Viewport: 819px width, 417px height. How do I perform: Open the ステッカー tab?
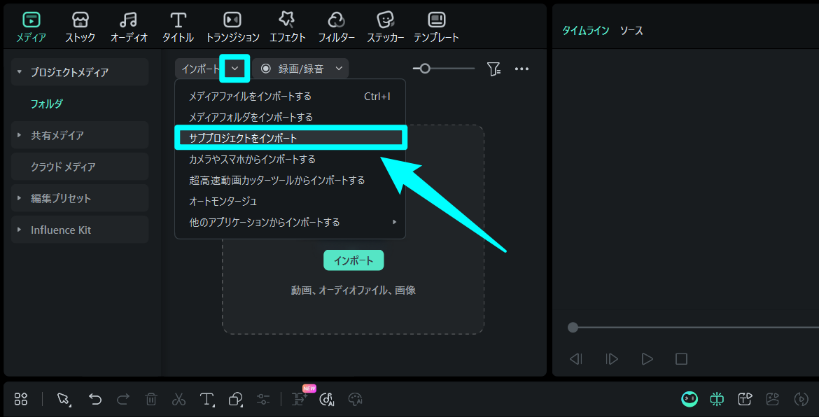[x=385, y=27]
